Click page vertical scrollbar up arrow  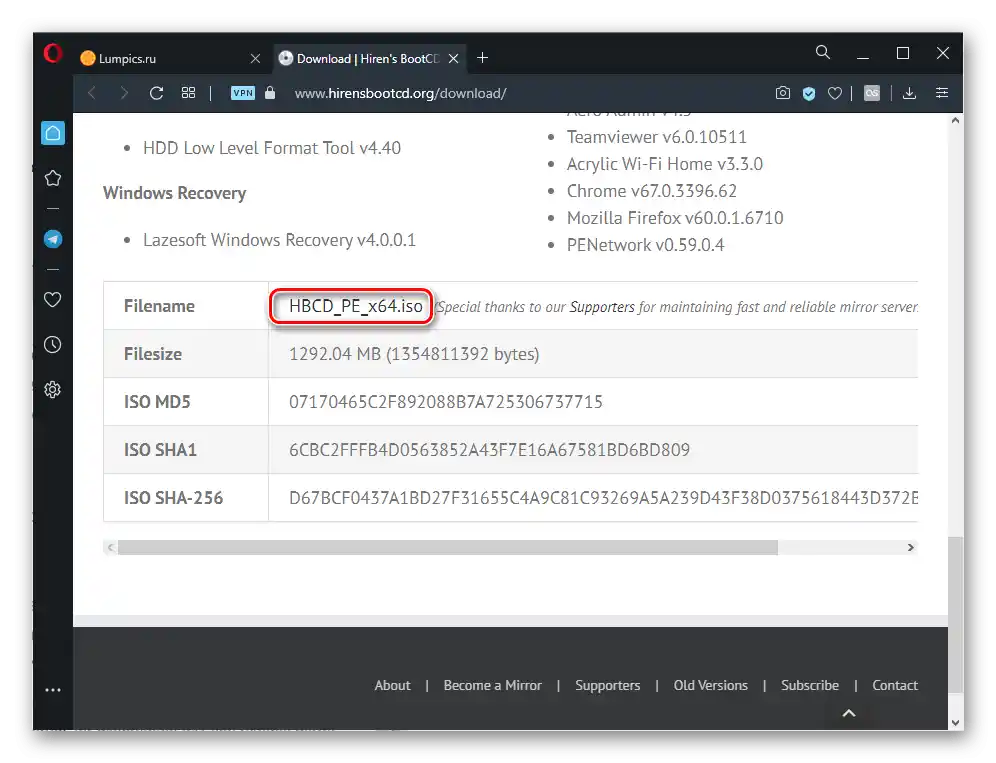[x=955, y=120]
